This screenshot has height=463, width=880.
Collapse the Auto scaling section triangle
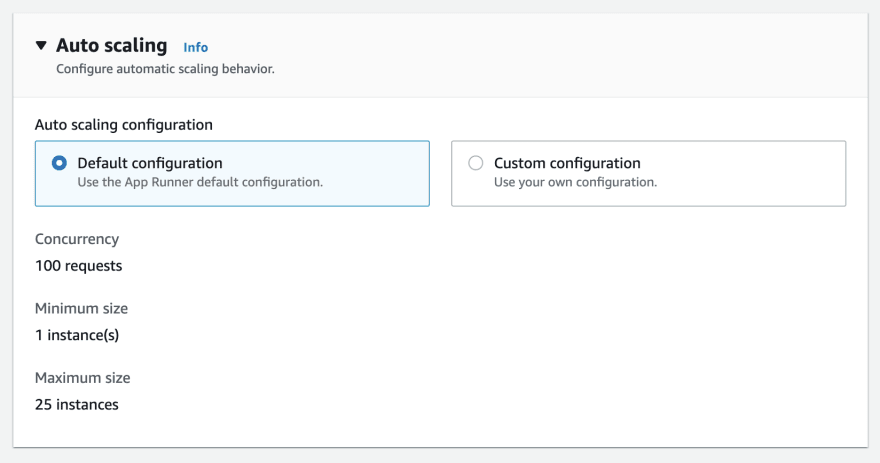tap(41, 45)
